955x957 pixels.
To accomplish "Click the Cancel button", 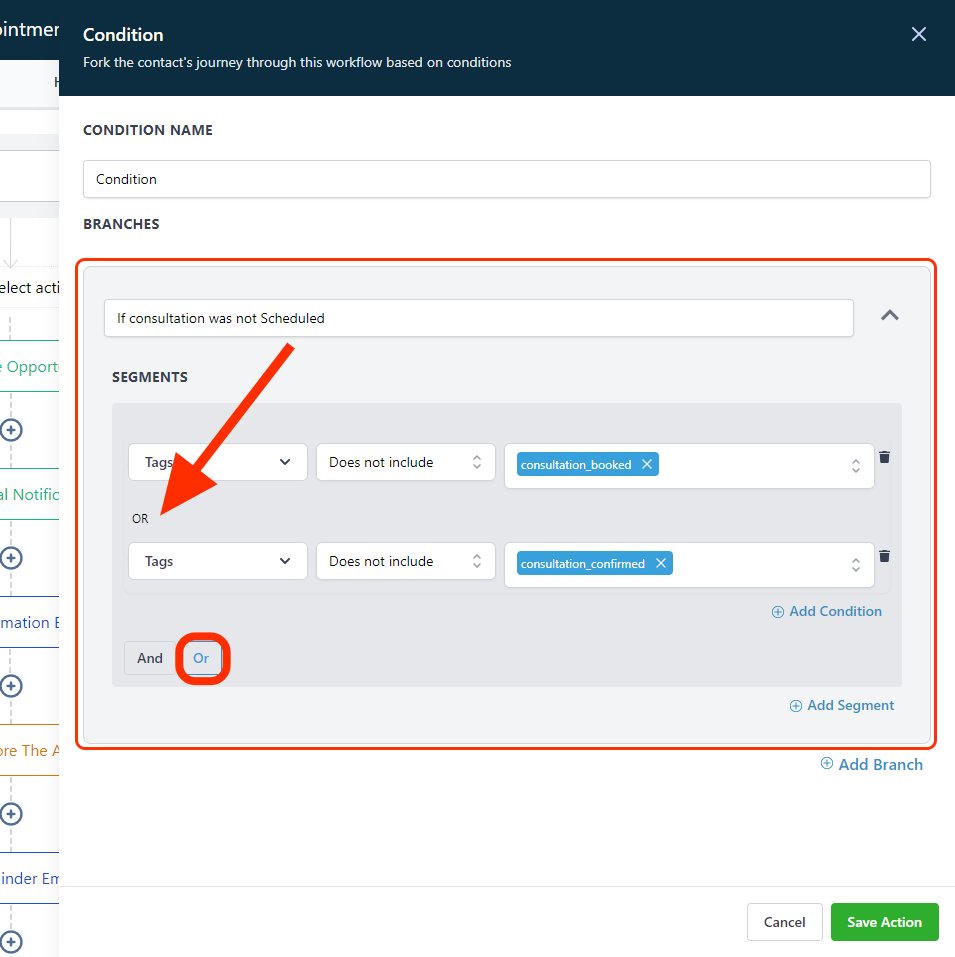I will point(785,922).
